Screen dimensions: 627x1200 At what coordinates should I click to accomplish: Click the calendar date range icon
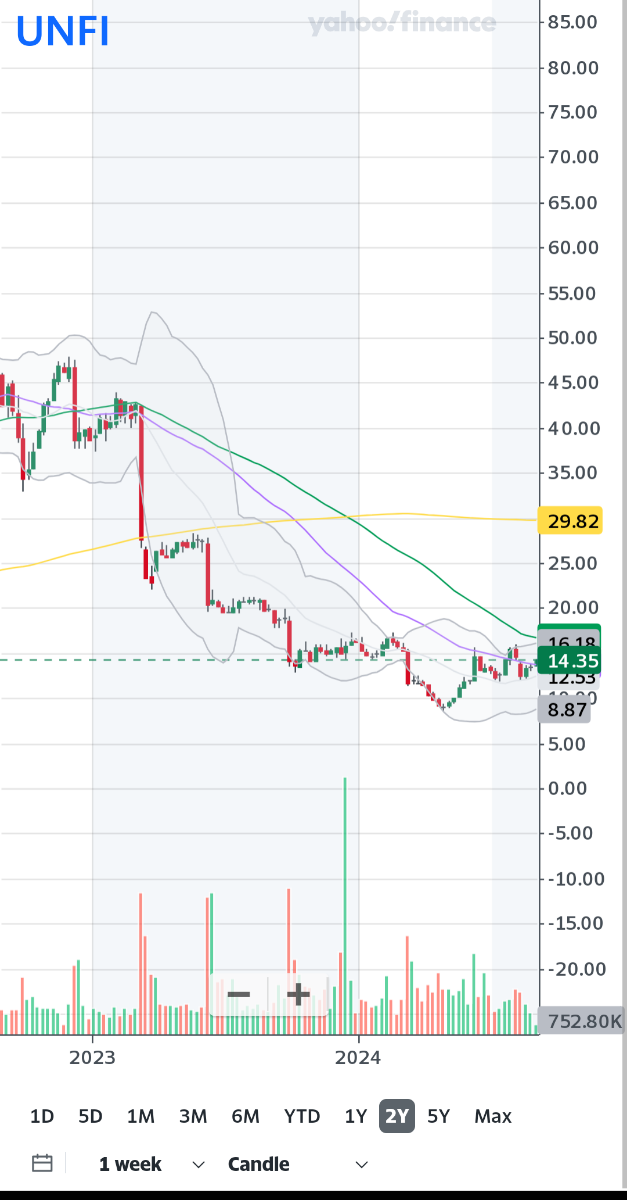tap(42, 1164)
